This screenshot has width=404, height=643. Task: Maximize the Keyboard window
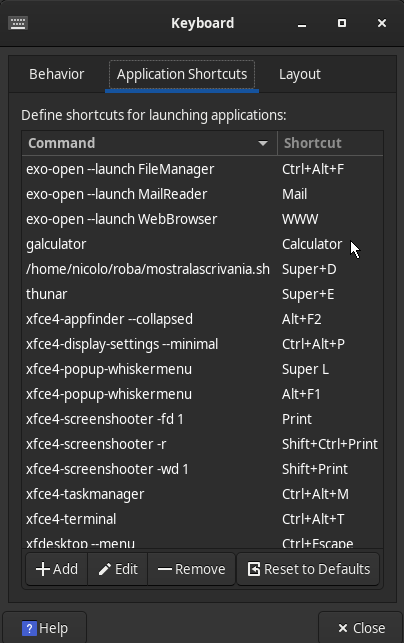(x=342, y=23)
